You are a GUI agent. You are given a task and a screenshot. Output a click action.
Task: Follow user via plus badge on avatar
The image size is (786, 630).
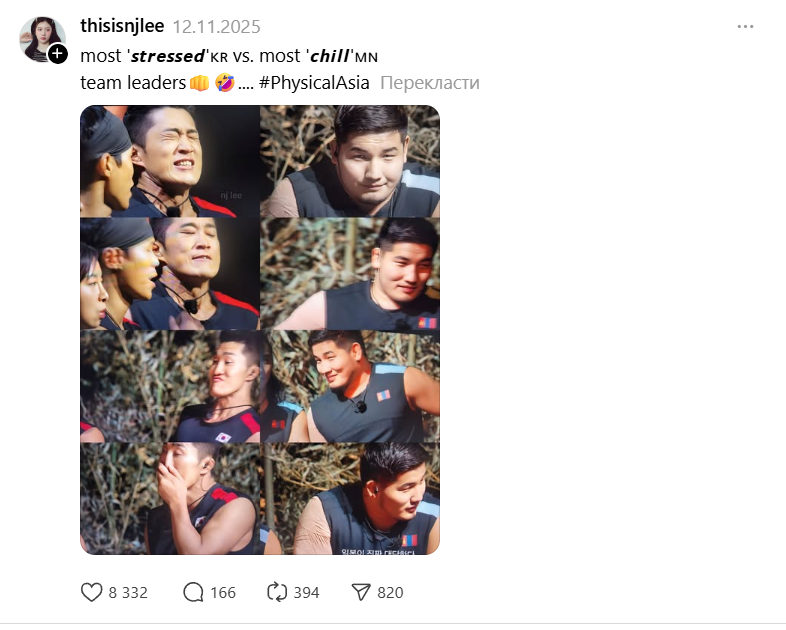click(58, 53)
